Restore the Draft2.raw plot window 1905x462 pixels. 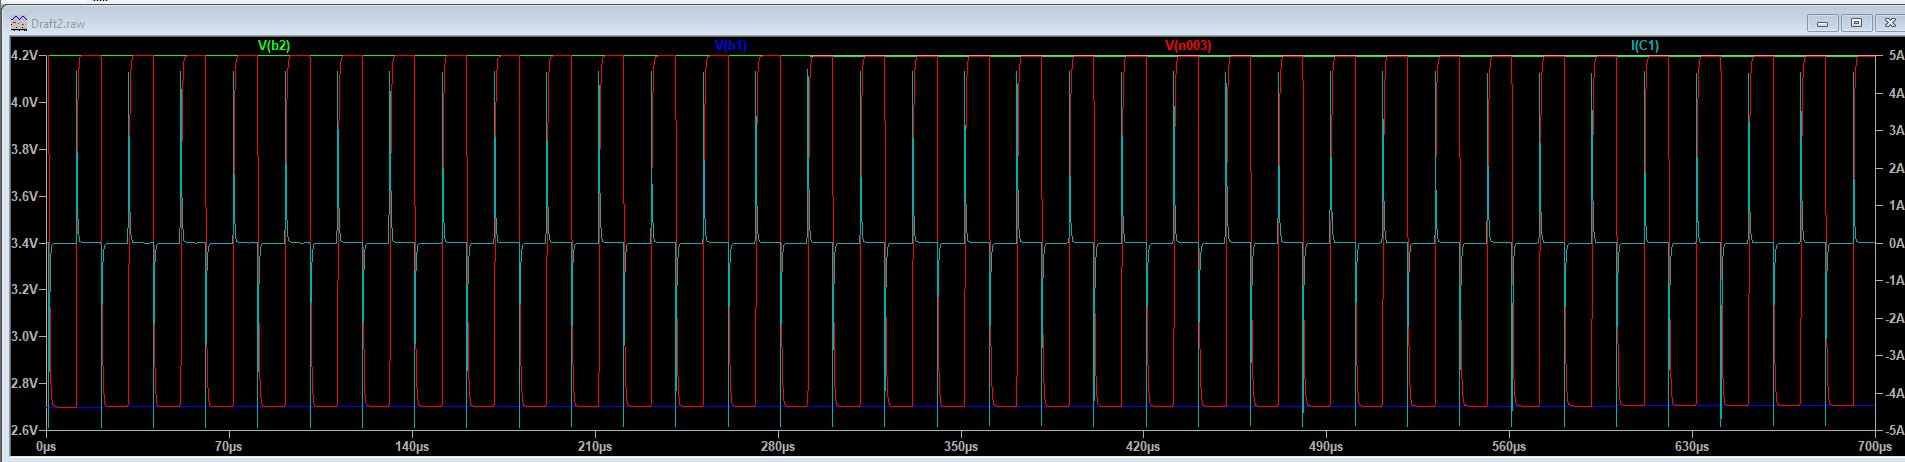pyautogui.click(x=1856, y=22)
